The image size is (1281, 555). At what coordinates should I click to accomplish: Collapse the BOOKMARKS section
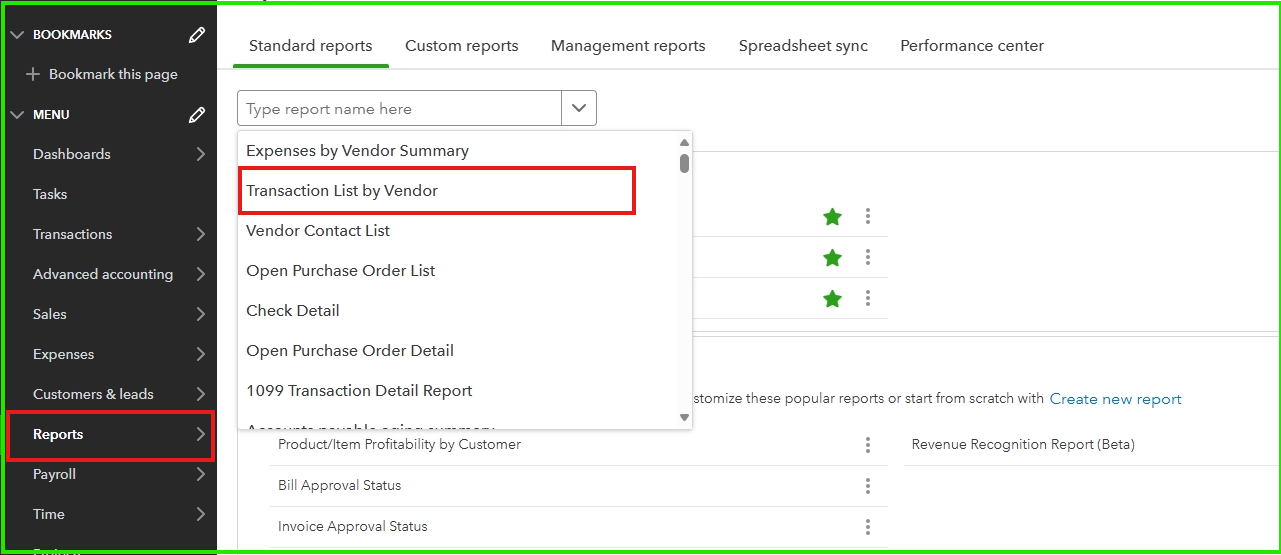16,35
